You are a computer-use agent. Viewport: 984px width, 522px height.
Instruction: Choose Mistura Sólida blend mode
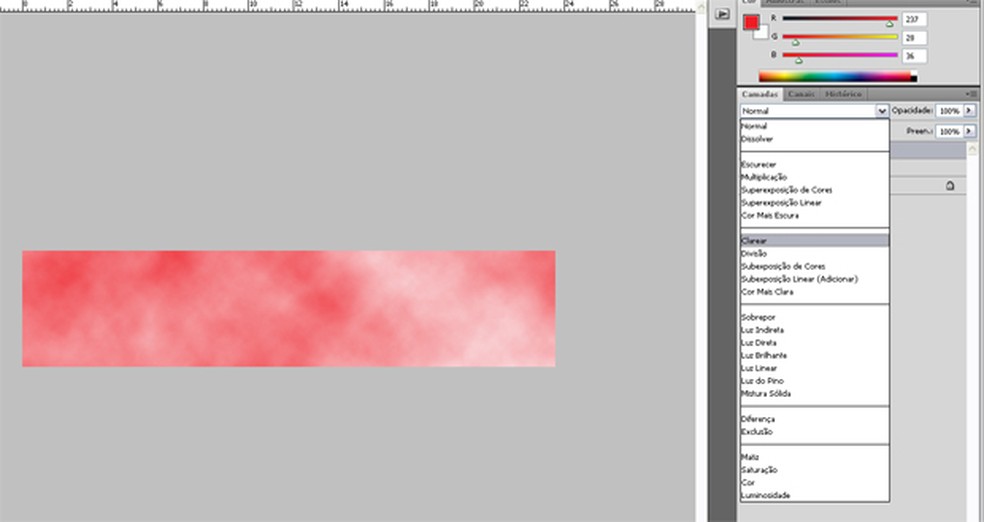(x=815, y=393)
